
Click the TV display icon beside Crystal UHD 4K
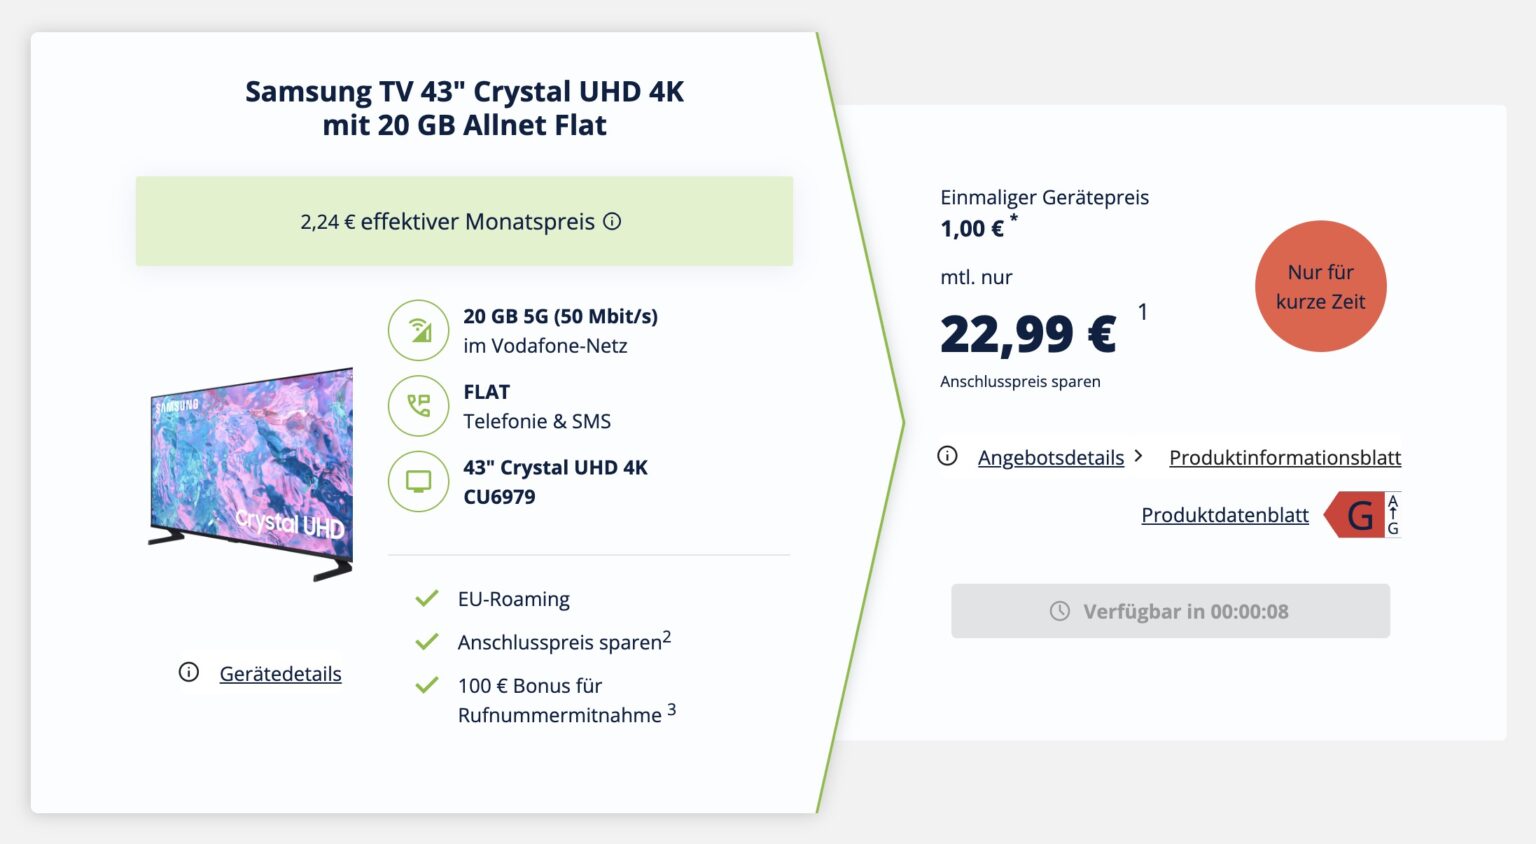click(419, 481)
